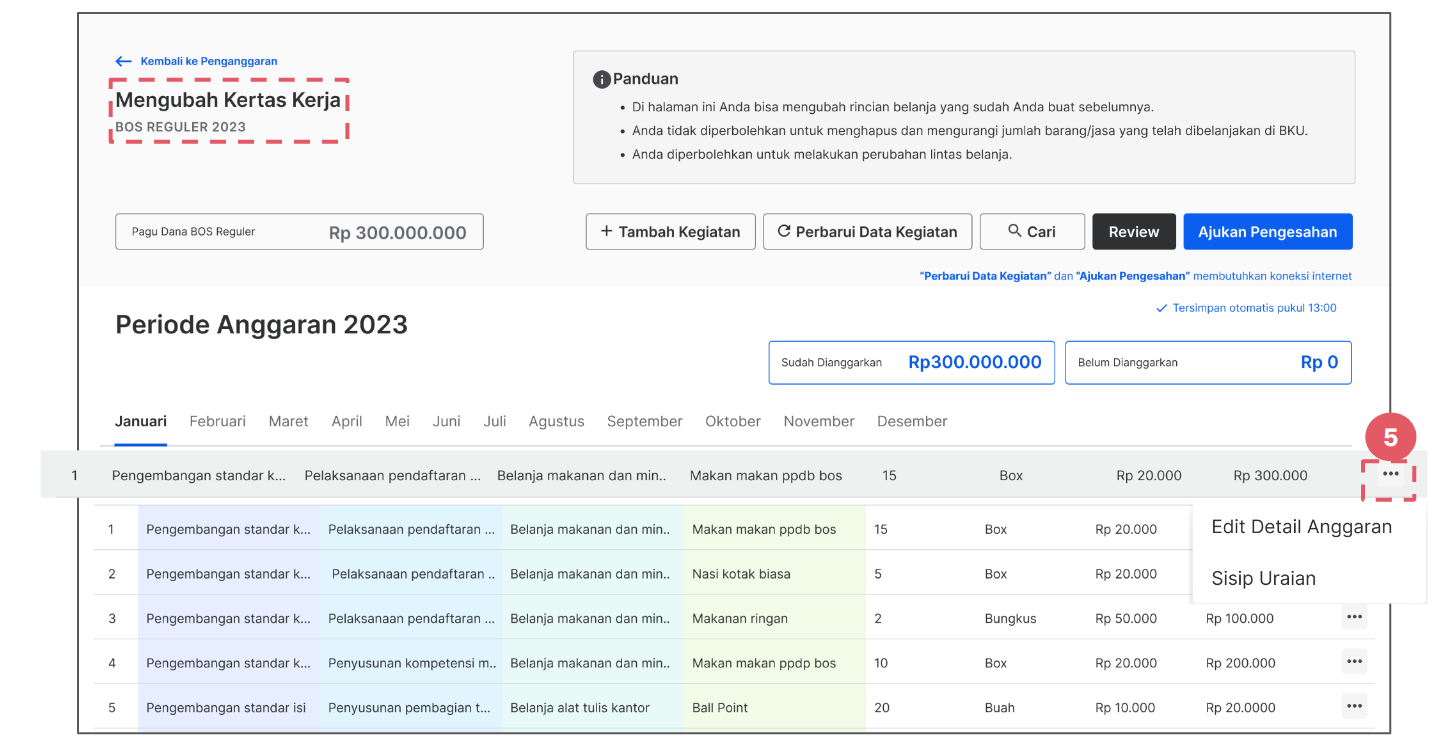This screenshot has width=1441, height=750.
Task: Click 'BOS REGULER 2023' subtitle
Action: (180, 127)
